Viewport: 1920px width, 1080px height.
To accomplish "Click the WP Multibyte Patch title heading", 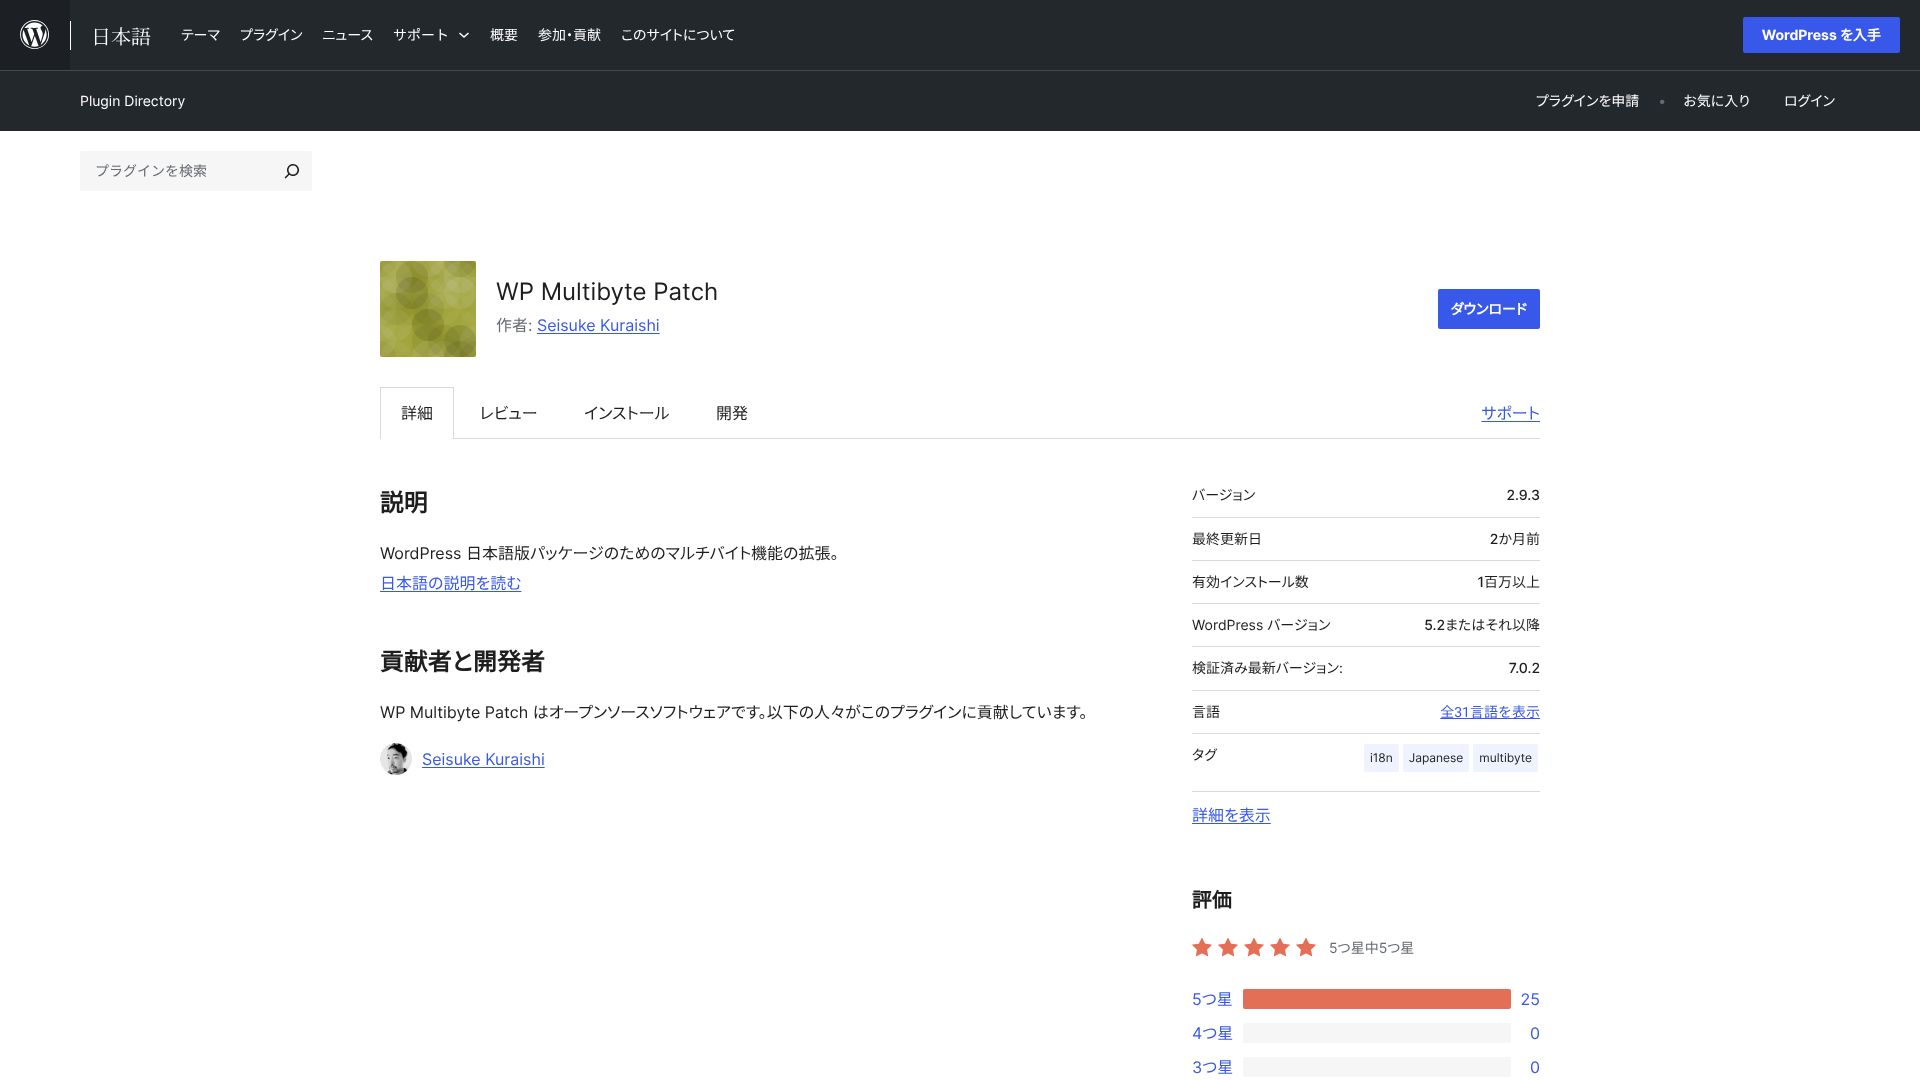I will tap(607, 291).
